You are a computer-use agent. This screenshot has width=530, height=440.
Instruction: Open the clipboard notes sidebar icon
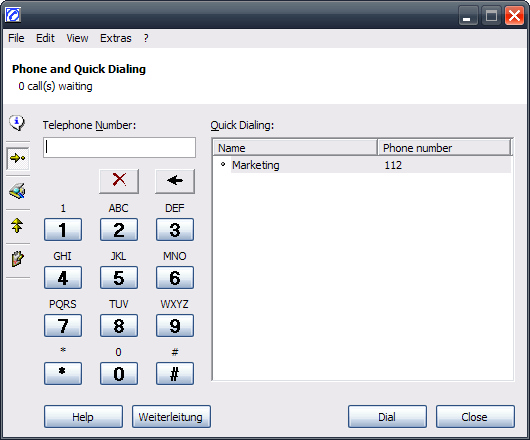(x=18, y=259)
